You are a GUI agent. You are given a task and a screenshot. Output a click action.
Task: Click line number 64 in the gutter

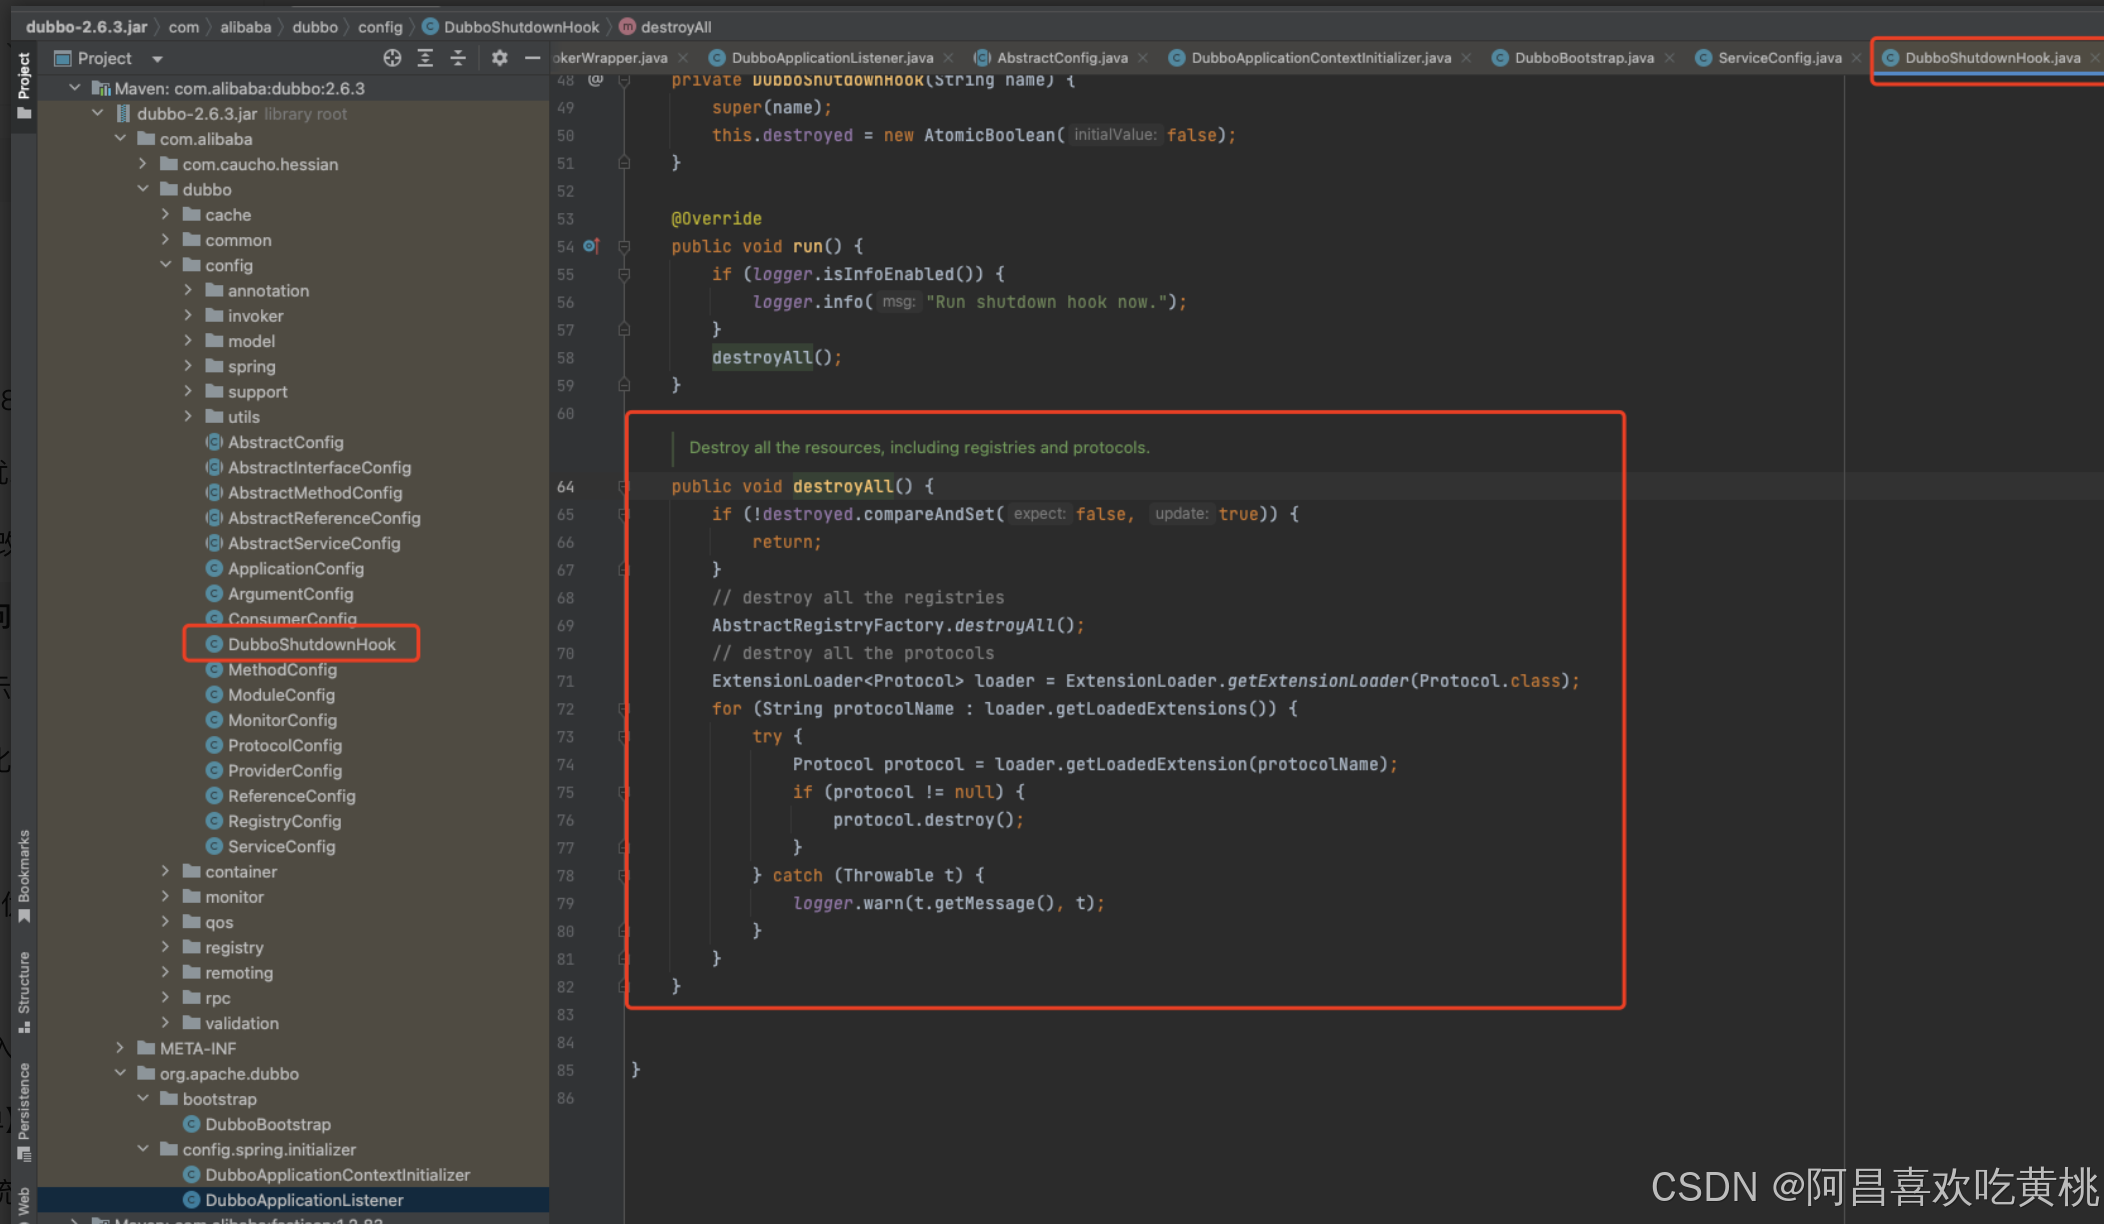566,486
